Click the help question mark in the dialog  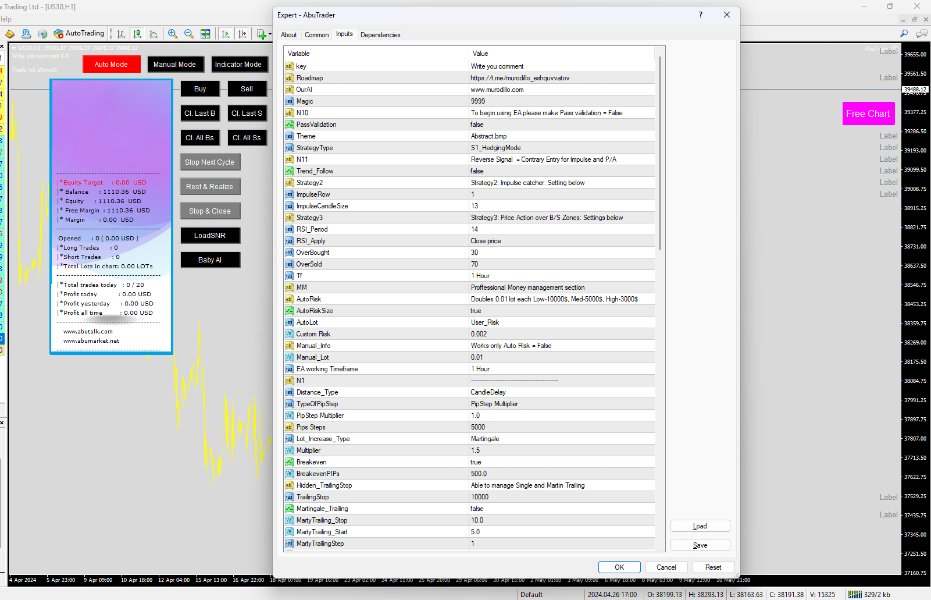coord(700,15)
